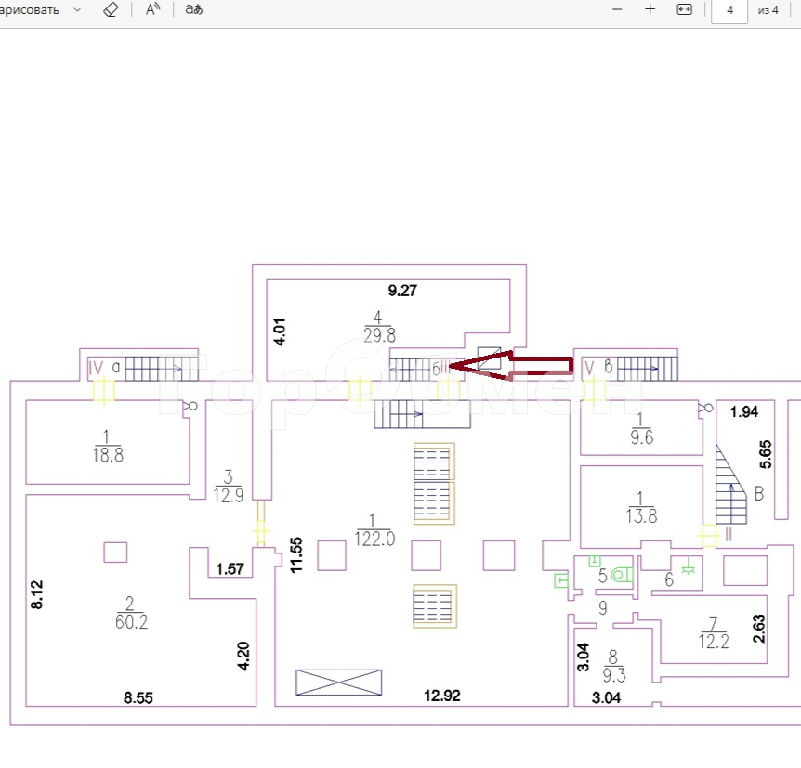The width and height of the screenshot is (801, 768).
Task: Click the page number input field
Action: [x=730, y=10]
